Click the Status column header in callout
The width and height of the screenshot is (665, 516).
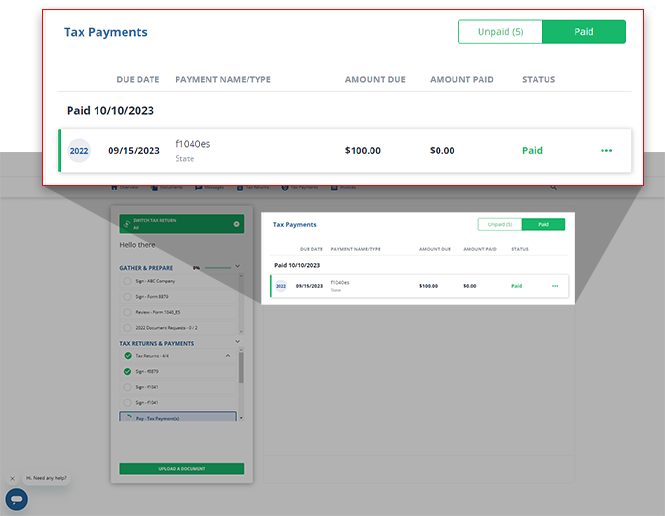point(538,79)
